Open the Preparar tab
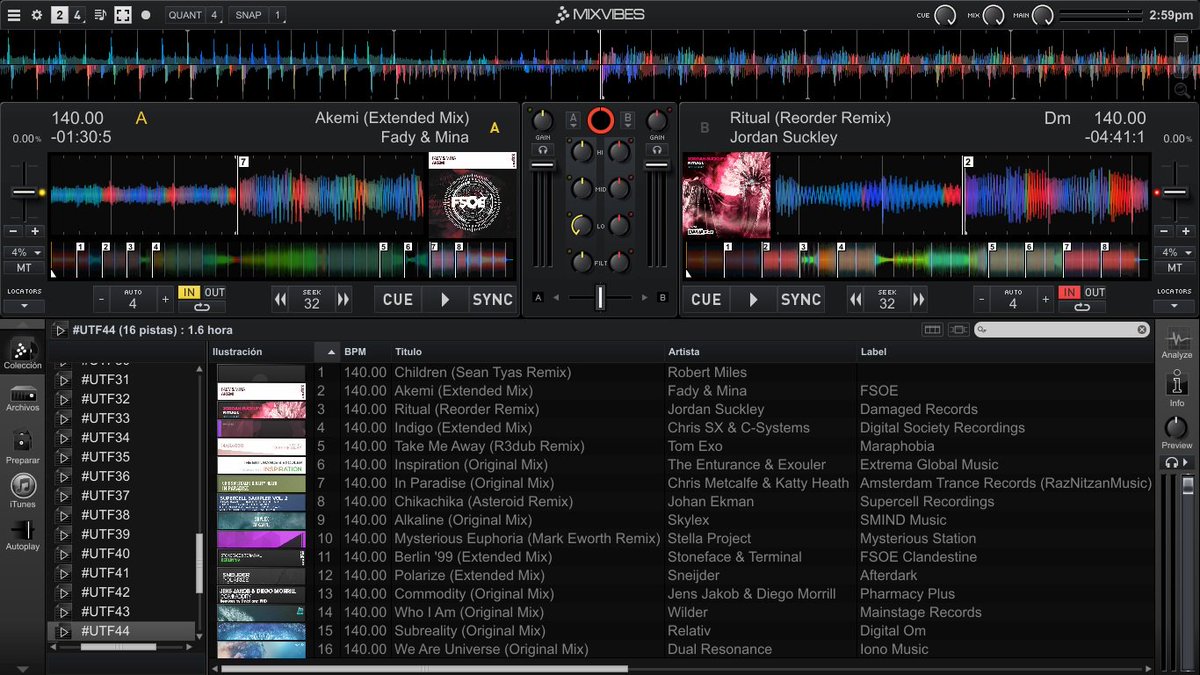 coord(23,446)
